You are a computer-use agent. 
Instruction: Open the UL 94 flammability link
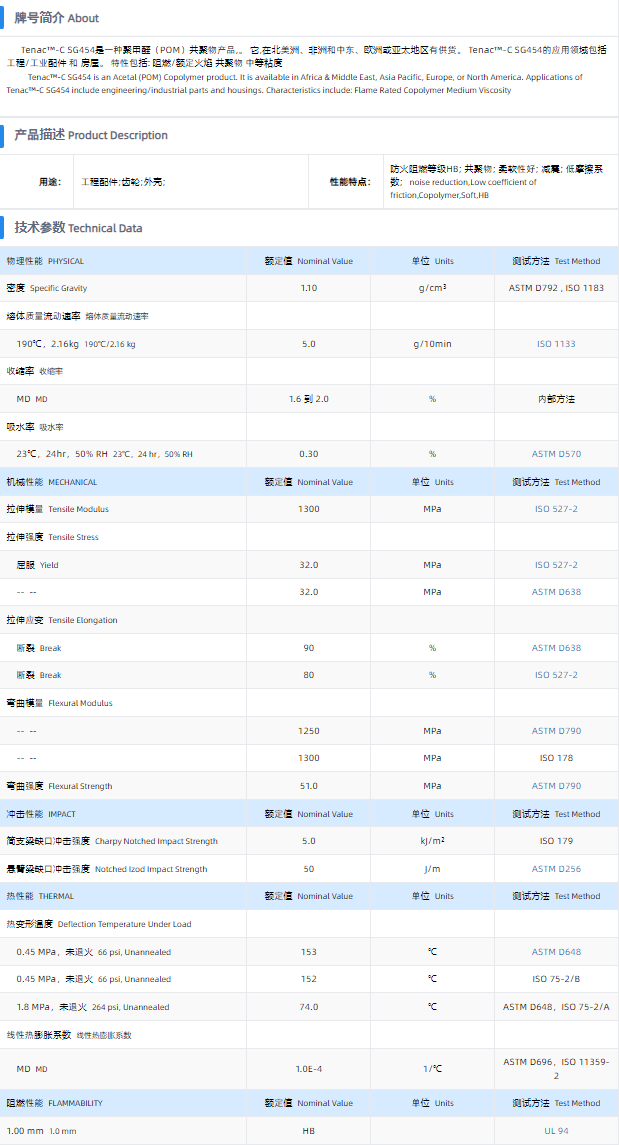tap(556, 1131)
